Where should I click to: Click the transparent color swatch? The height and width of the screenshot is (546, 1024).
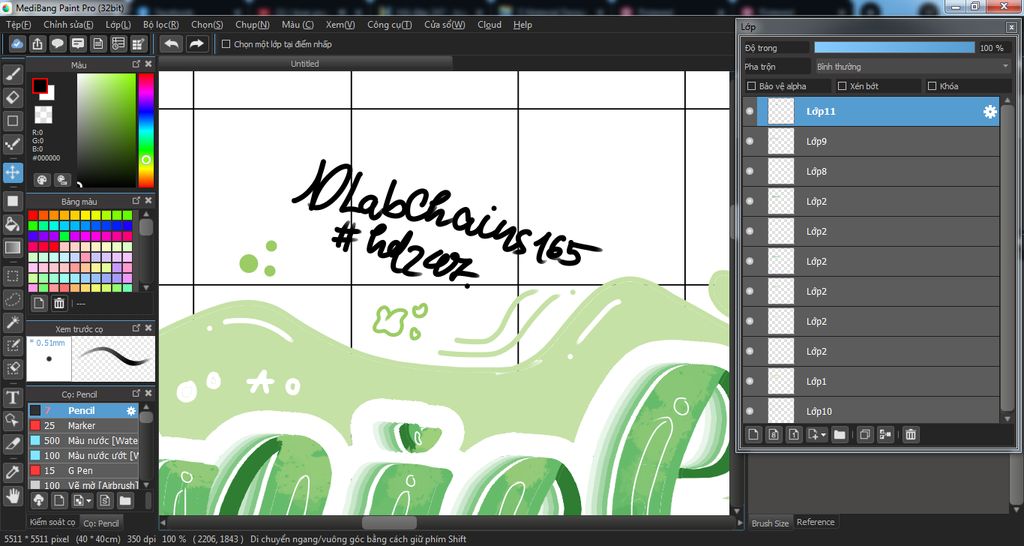tap(43, 114)
